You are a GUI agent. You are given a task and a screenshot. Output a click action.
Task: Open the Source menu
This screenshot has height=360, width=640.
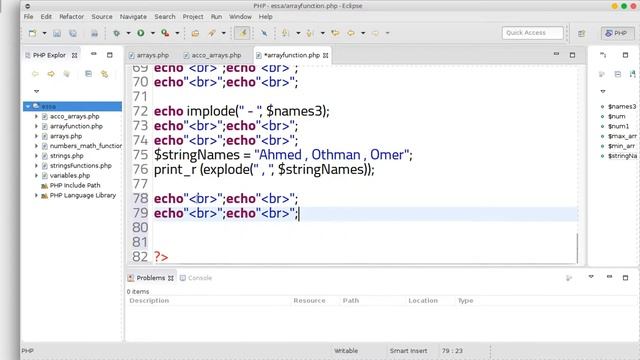tap(102, 17)
